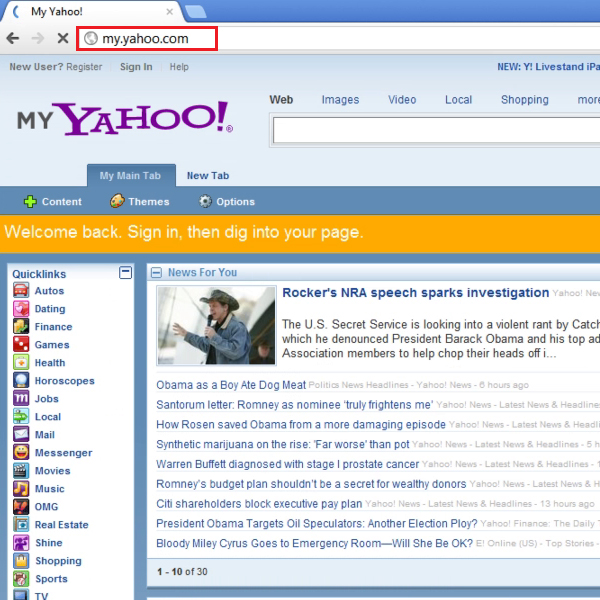This screenshot has height=600, width=600.
Task: Click the Shopping bag icon
Action: pos(21,560)
